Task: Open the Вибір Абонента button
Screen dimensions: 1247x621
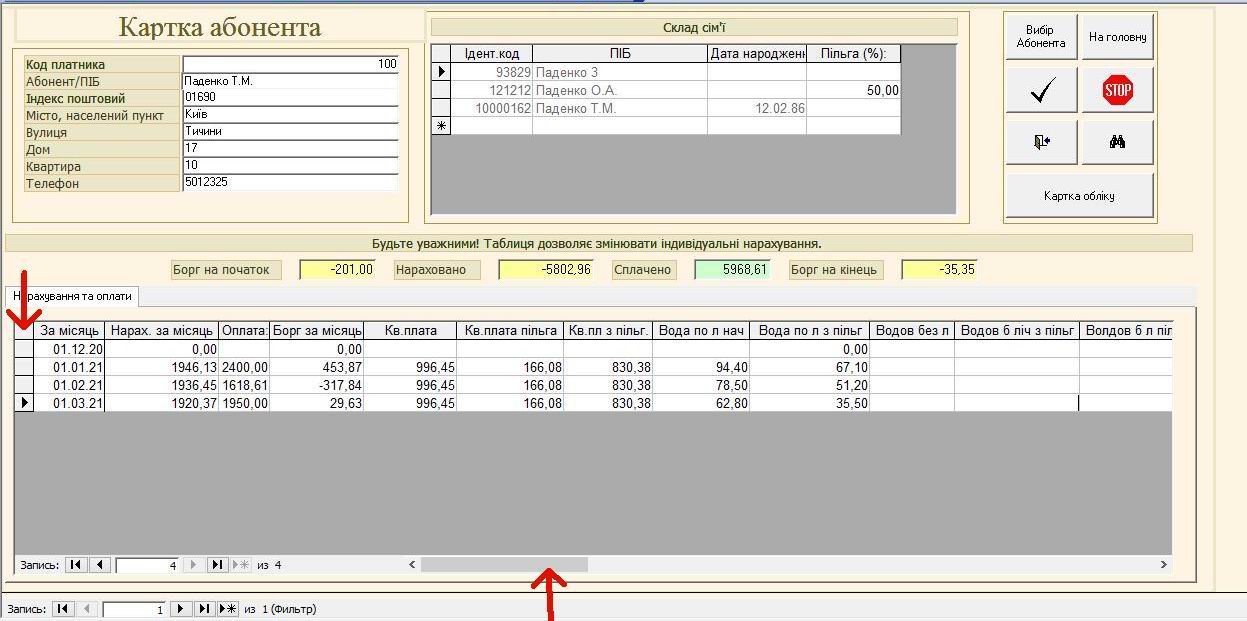Action: [x=1041, y=37]
